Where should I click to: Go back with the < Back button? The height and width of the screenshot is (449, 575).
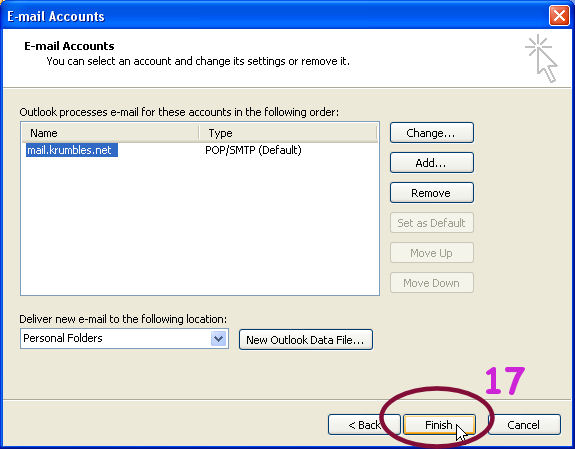tap(364, 425)
